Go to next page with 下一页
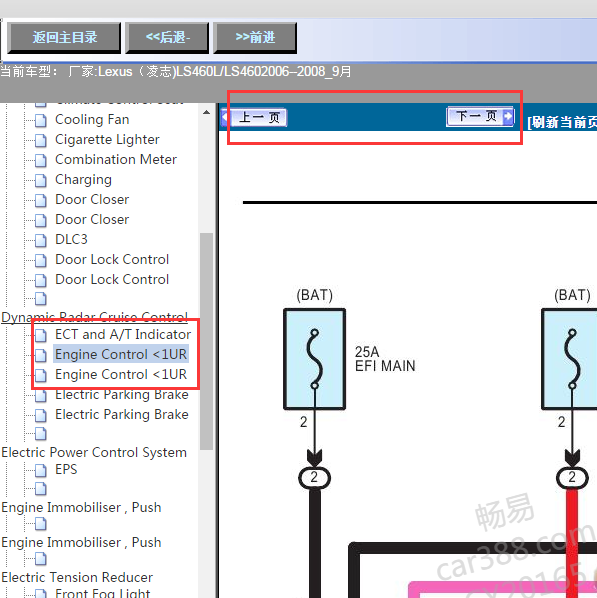Image resolution: width=597 pixels, height=598 pixels. click(x=480, y=116)
